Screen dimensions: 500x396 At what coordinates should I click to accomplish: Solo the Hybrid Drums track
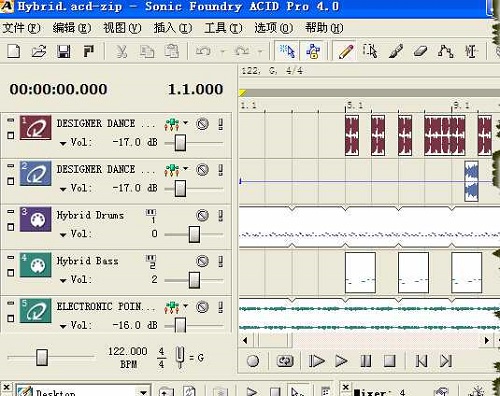(221, 216)
